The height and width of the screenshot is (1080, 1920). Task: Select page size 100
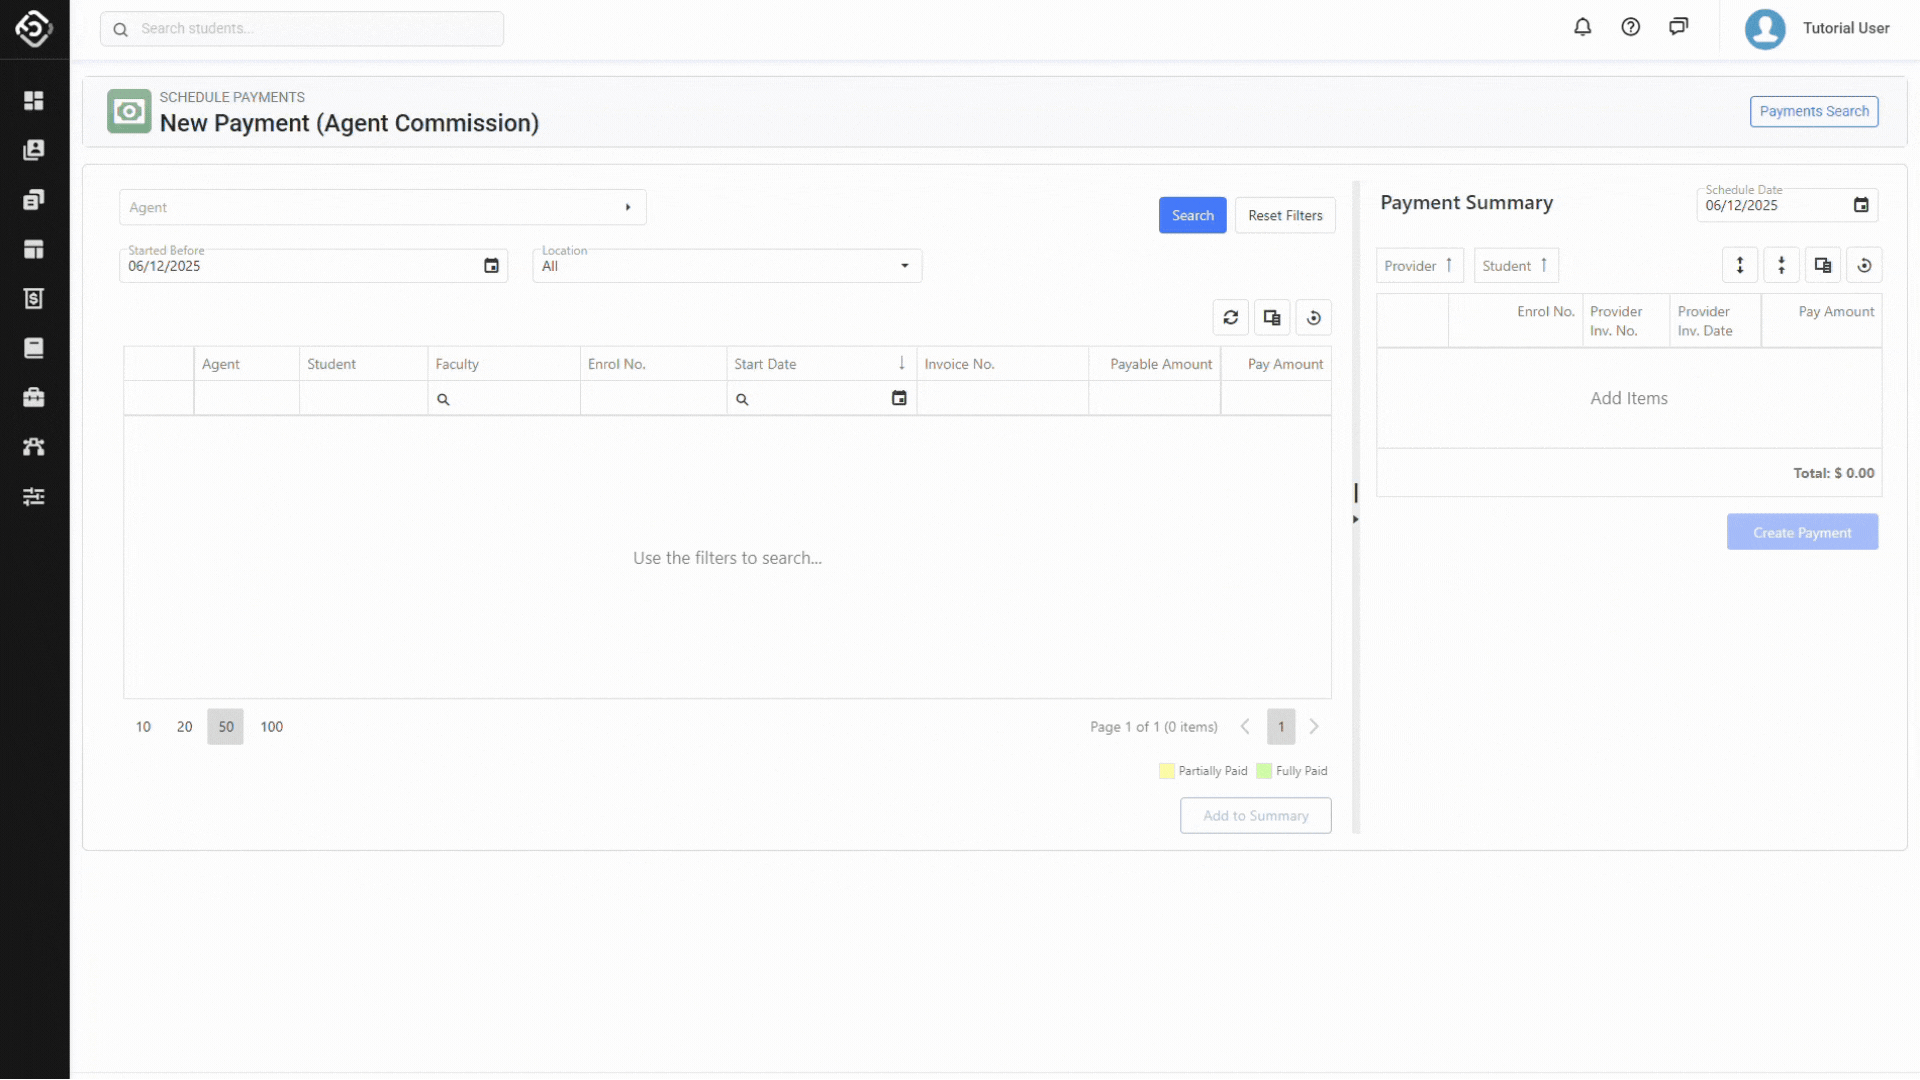click(271, 727)
